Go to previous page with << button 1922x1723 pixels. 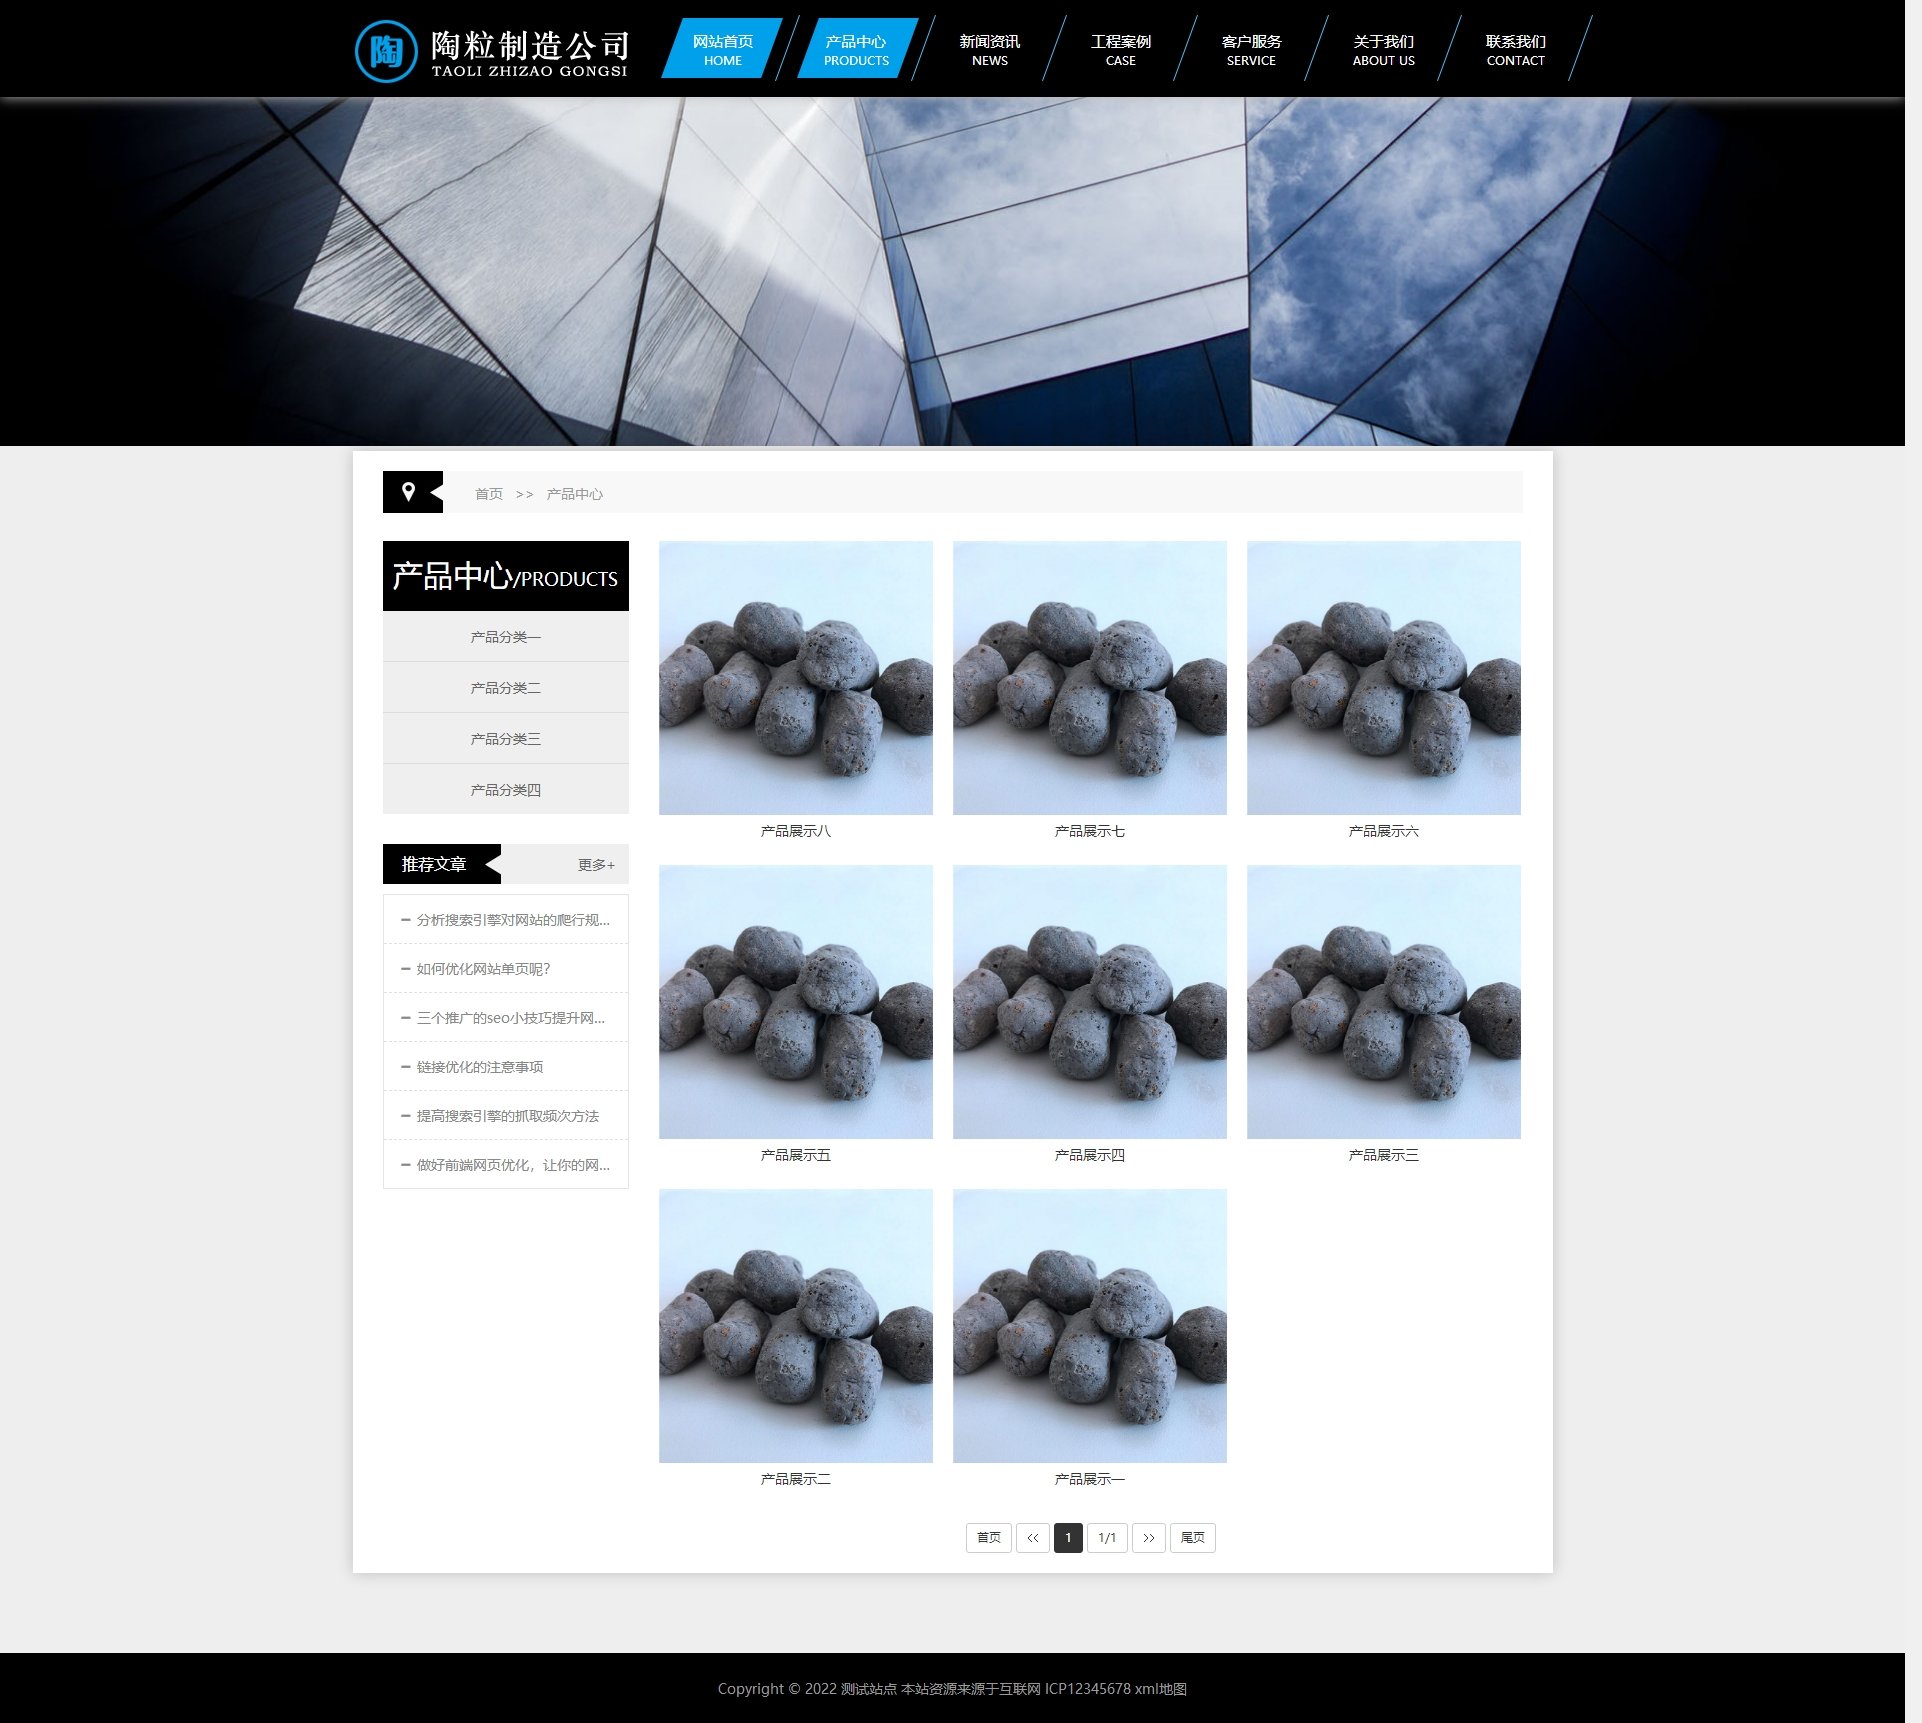click(x=1032, y=1538)
